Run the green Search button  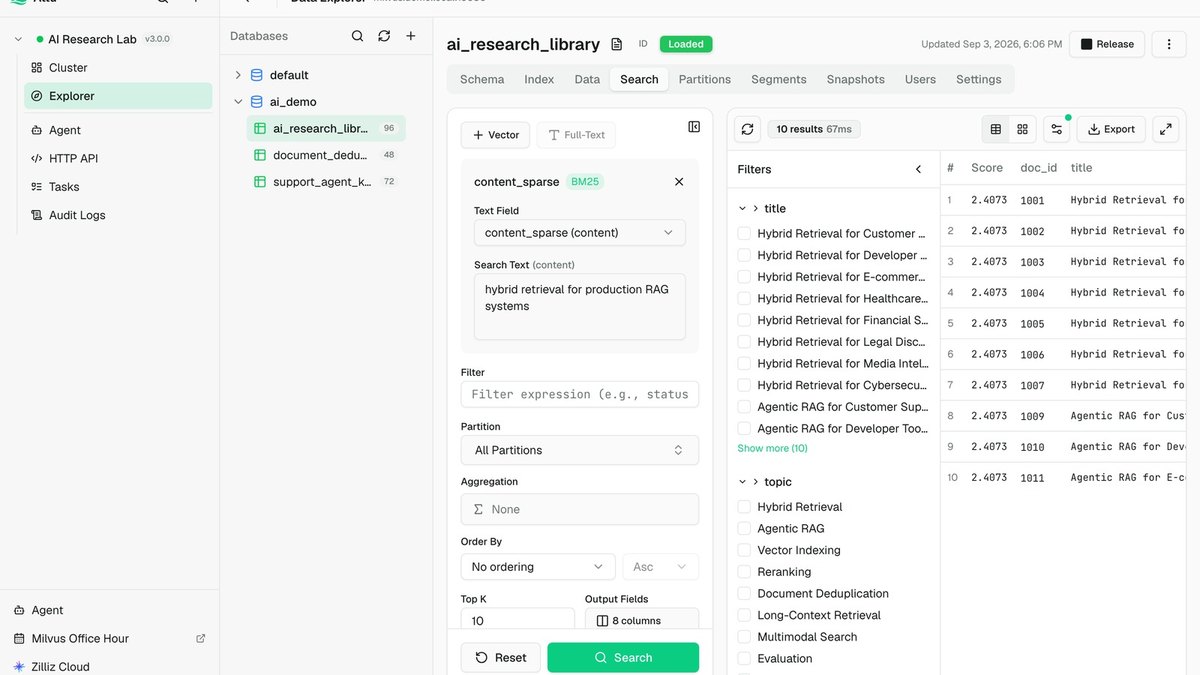[x=623, y=657]
